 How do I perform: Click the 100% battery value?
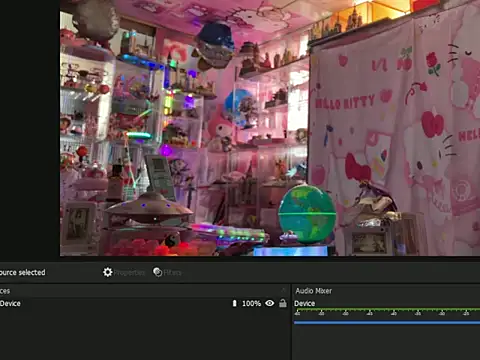(251, 304)
